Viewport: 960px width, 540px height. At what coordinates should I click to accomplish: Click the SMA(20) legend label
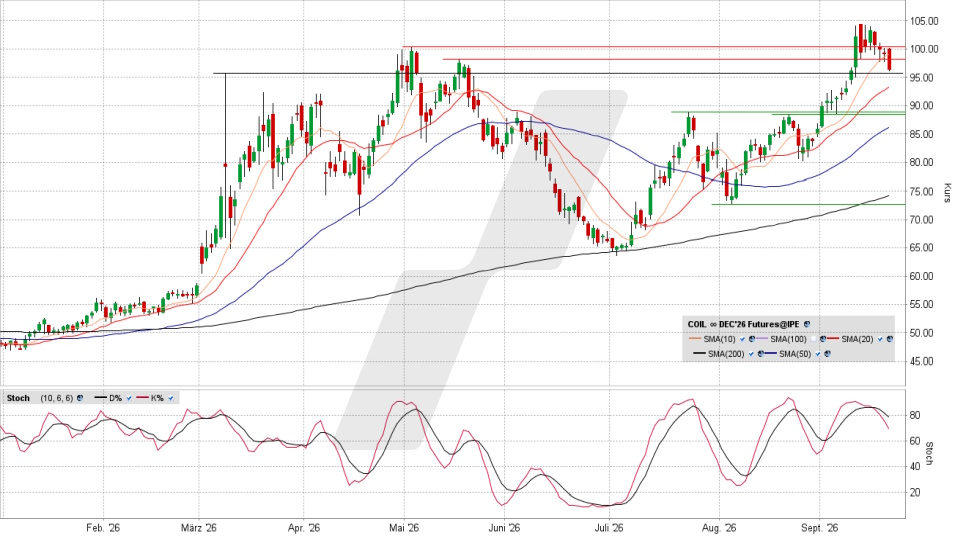coord(857,339)
